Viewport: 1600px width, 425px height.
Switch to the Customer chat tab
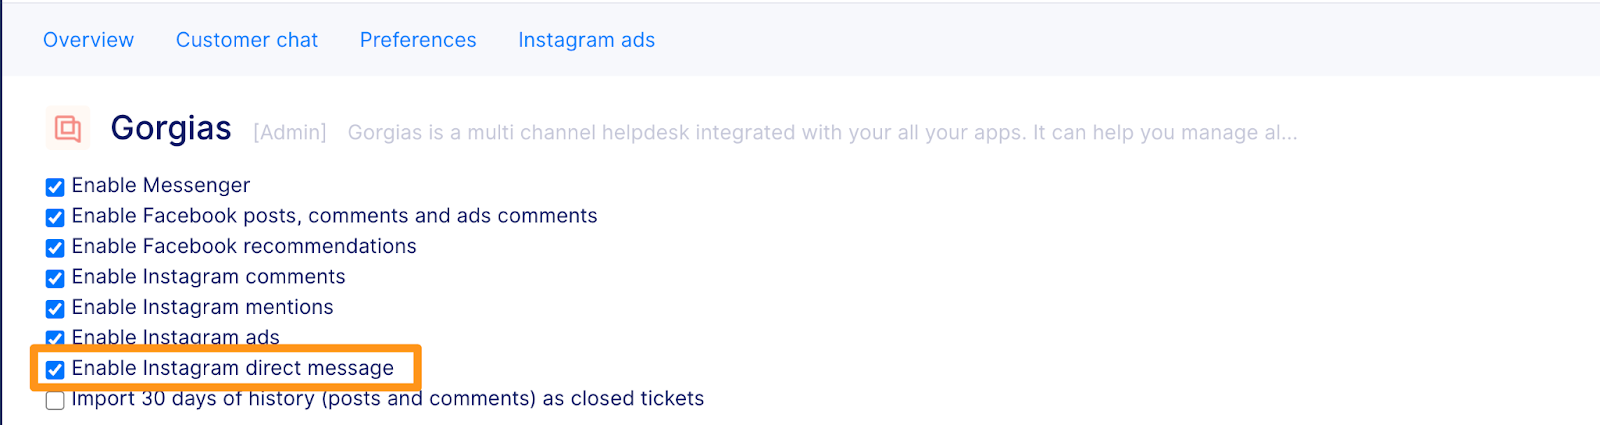247,40
